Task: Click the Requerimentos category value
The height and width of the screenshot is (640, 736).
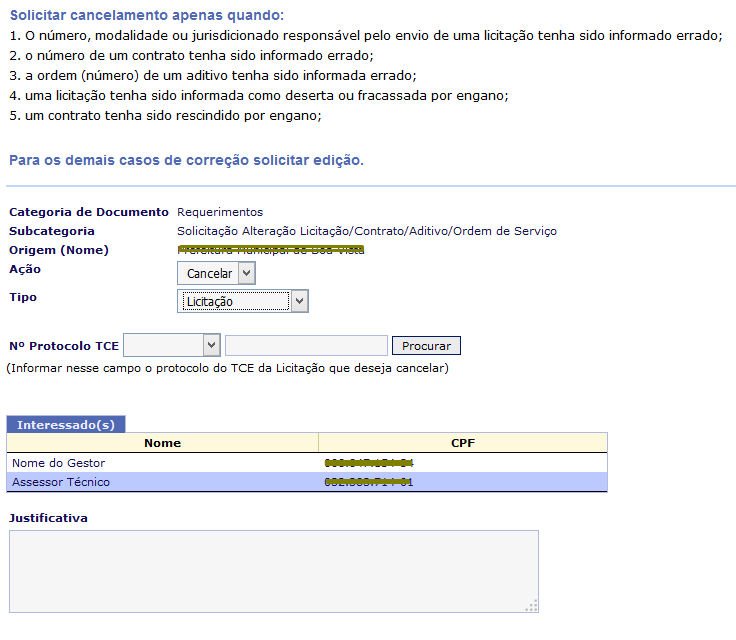Action: pos(220,212)
